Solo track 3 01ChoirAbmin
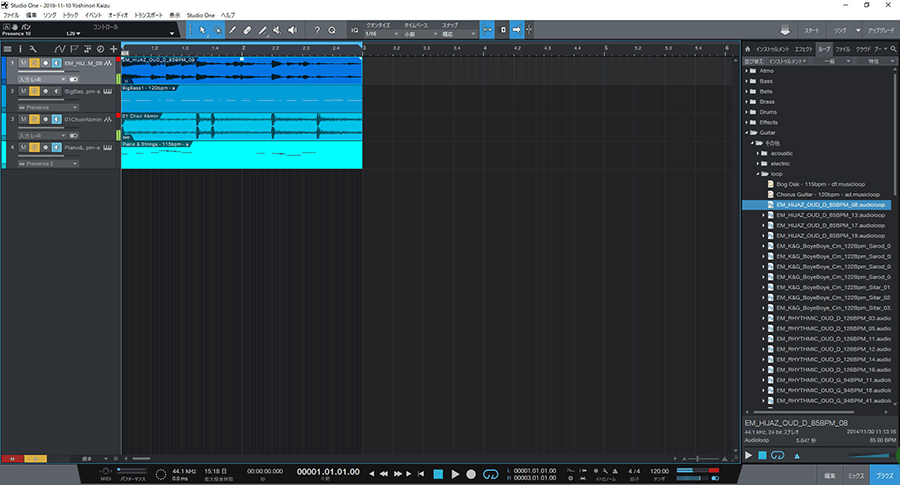Viewport: 900px width, 485px height. click(x=33, y=120)
